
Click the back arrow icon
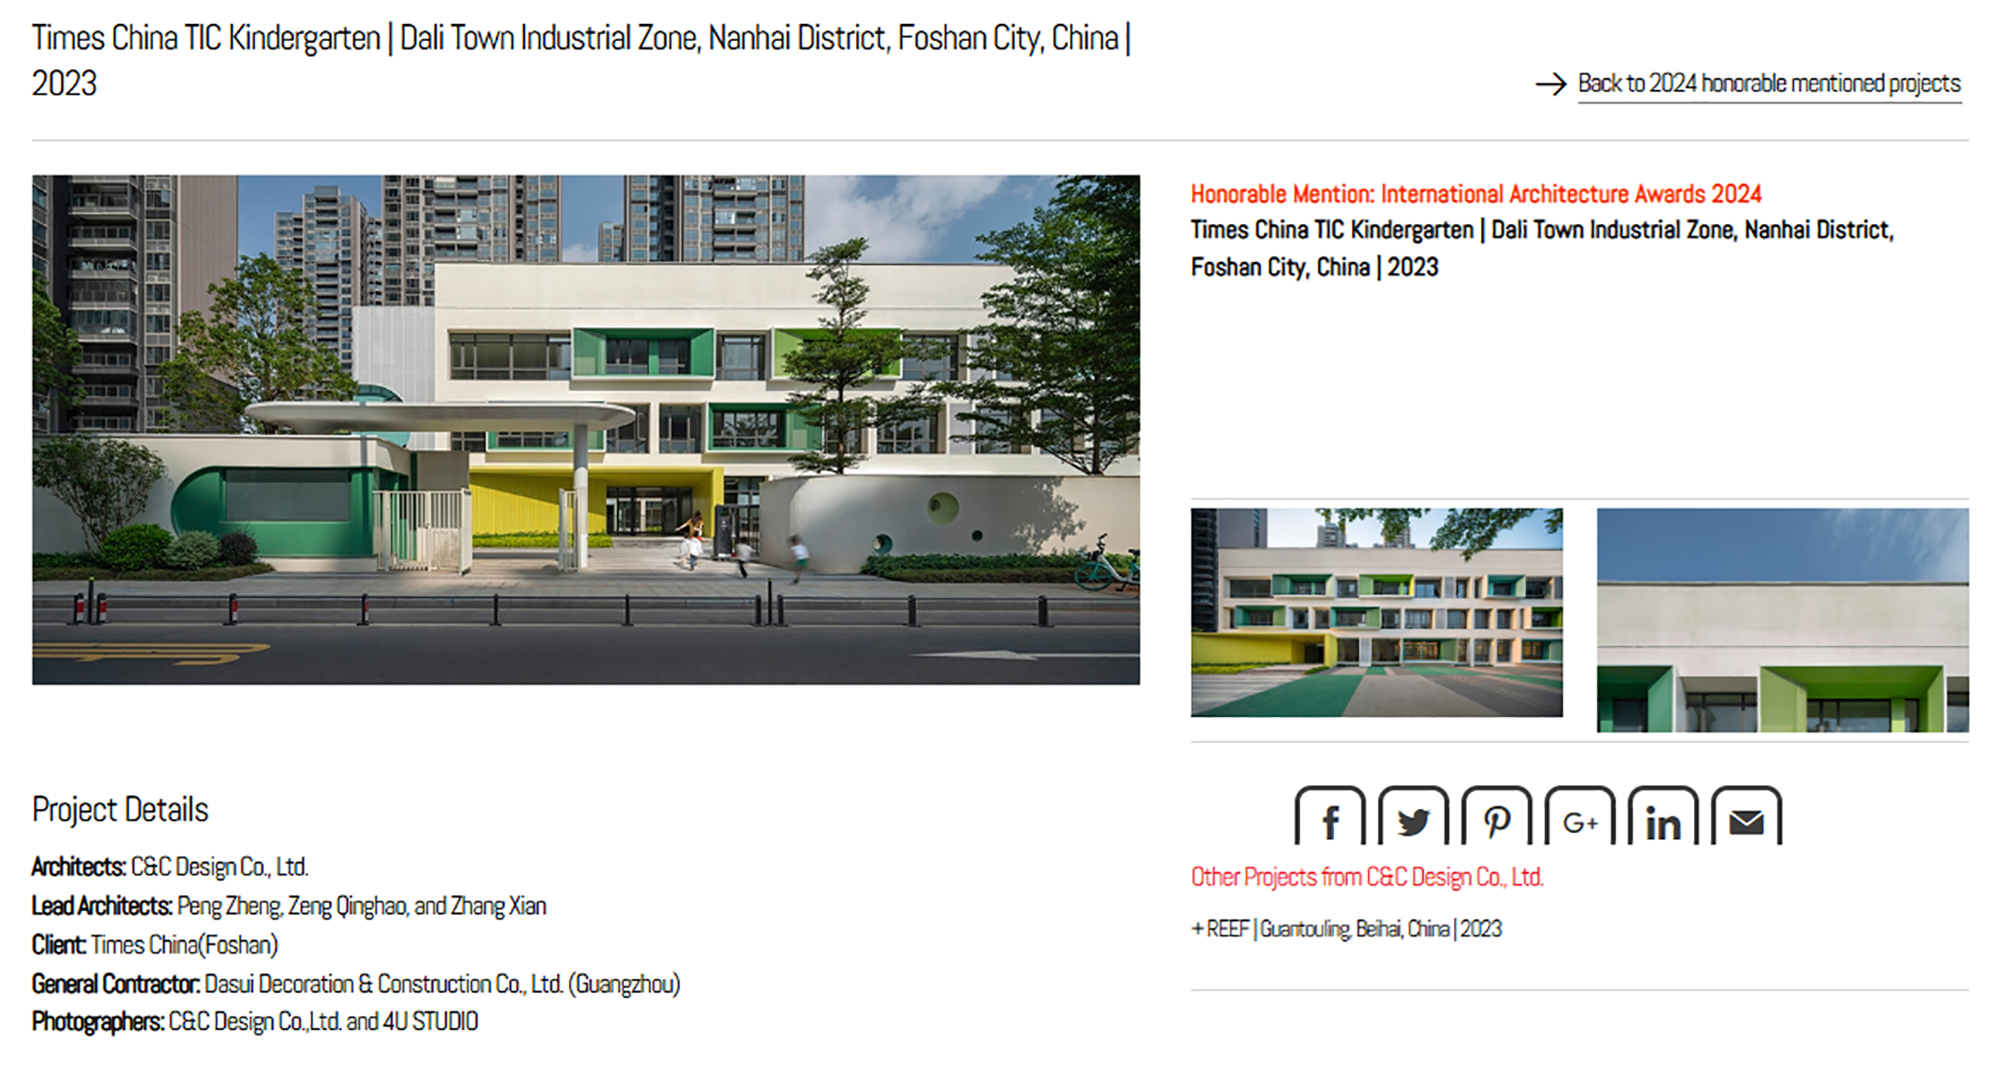coord(1550,84)
